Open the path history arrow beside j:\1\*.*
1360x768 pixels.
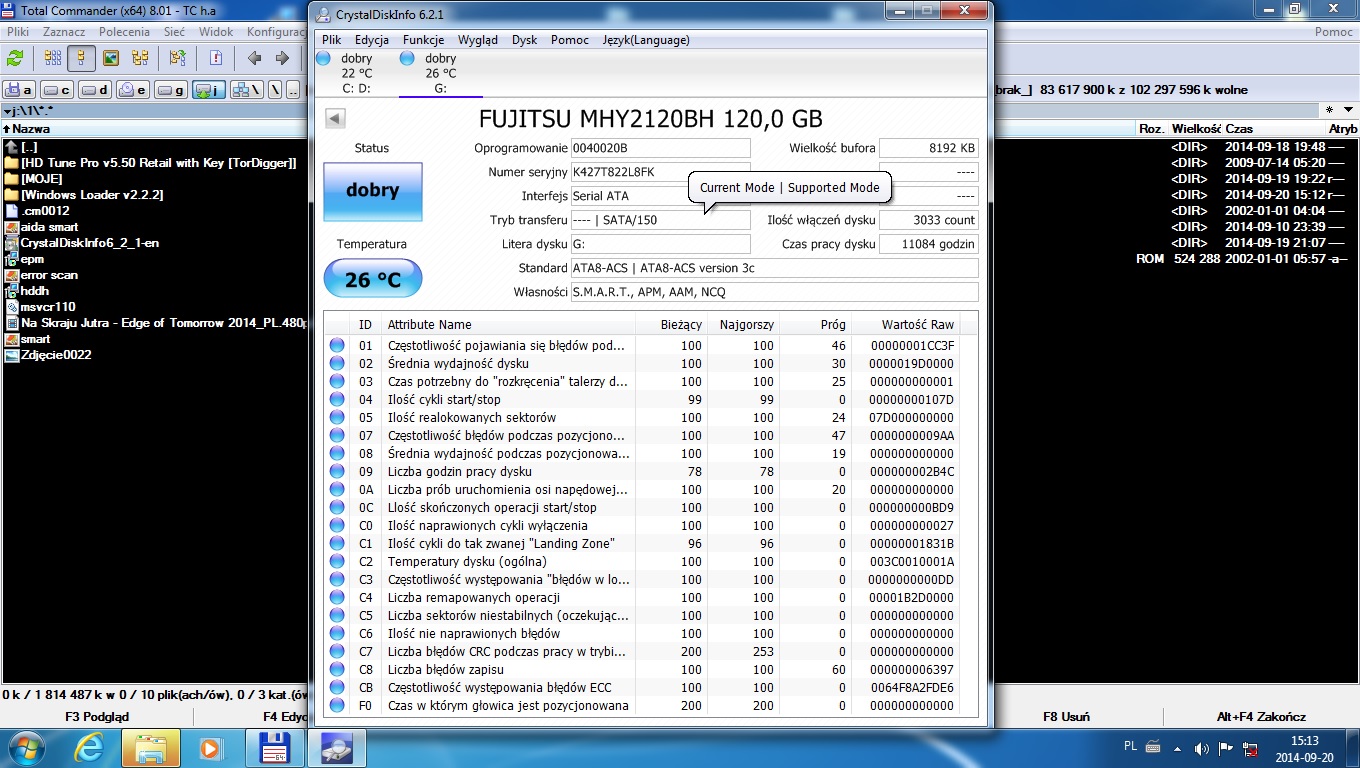pyautogui.click(x=8, y=110)
